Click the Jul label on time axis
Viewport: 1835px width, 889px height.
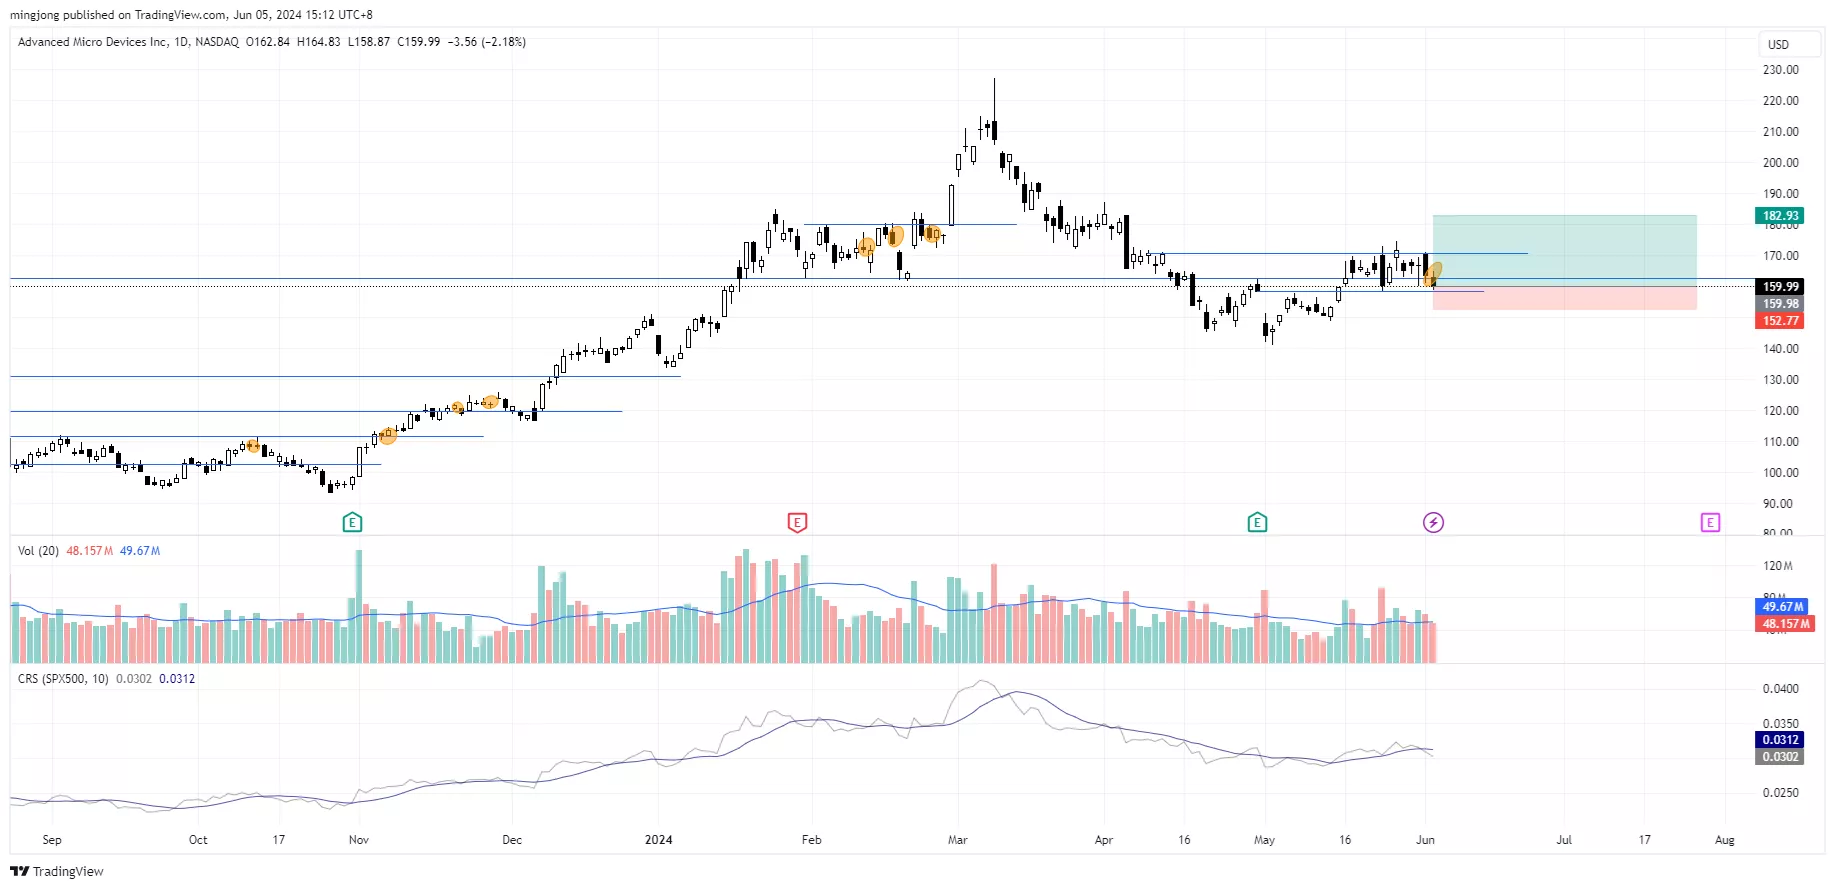(x=1564, y=840)
